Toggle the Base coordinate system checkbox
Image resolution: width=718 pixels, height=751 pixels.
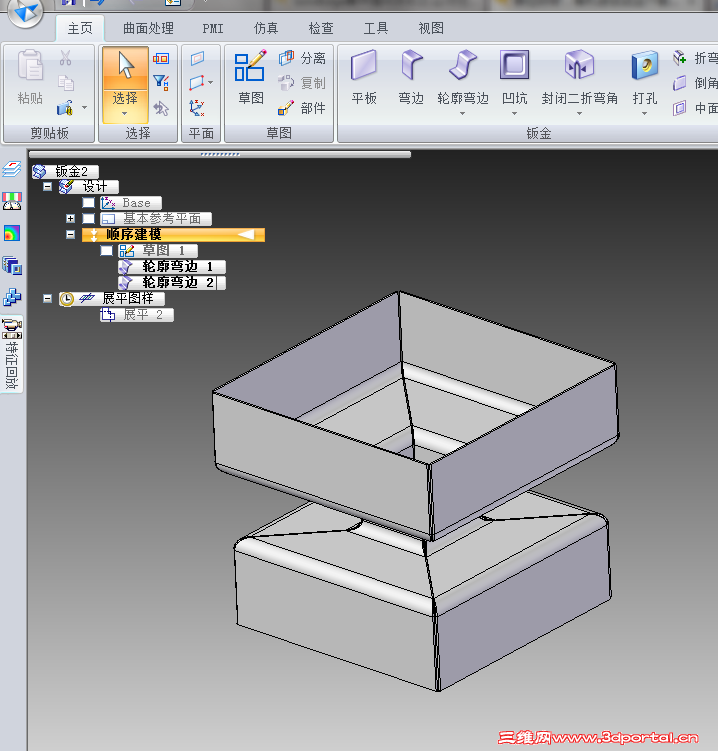pos(89,203)
